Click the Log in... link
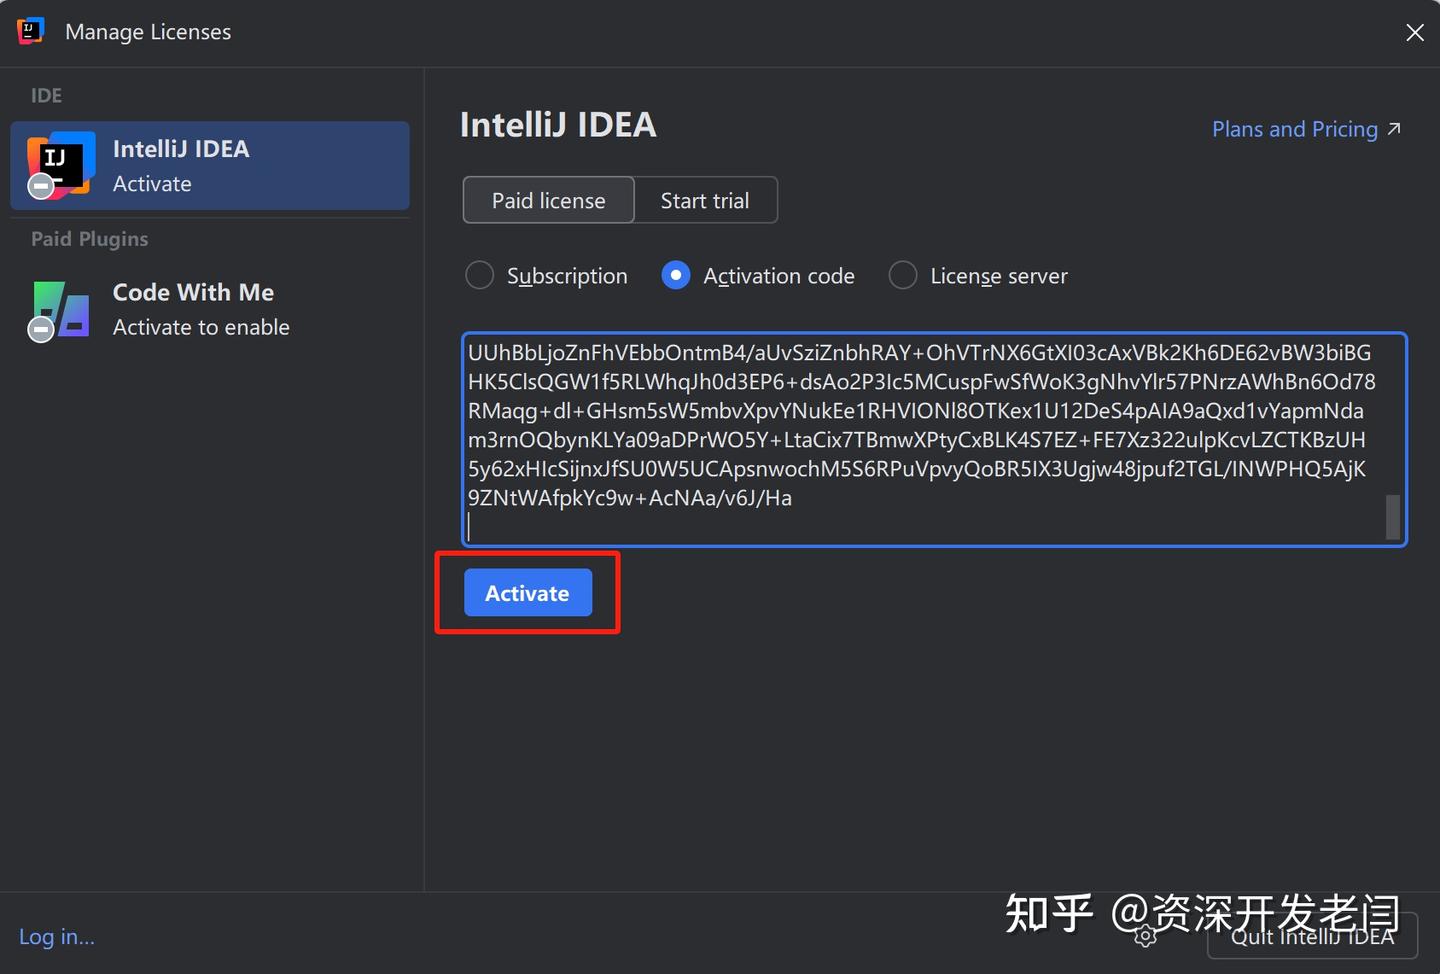The width and height of the screenshot is (1440, 974). pos(57,937)
